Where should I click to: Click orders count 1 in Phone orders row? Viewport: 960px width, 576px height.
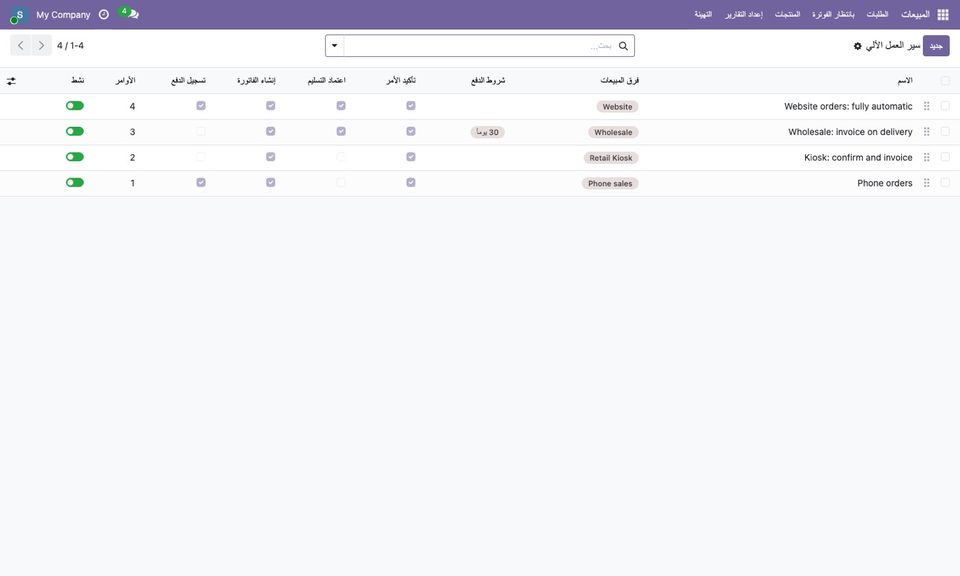tap(132, 184)
